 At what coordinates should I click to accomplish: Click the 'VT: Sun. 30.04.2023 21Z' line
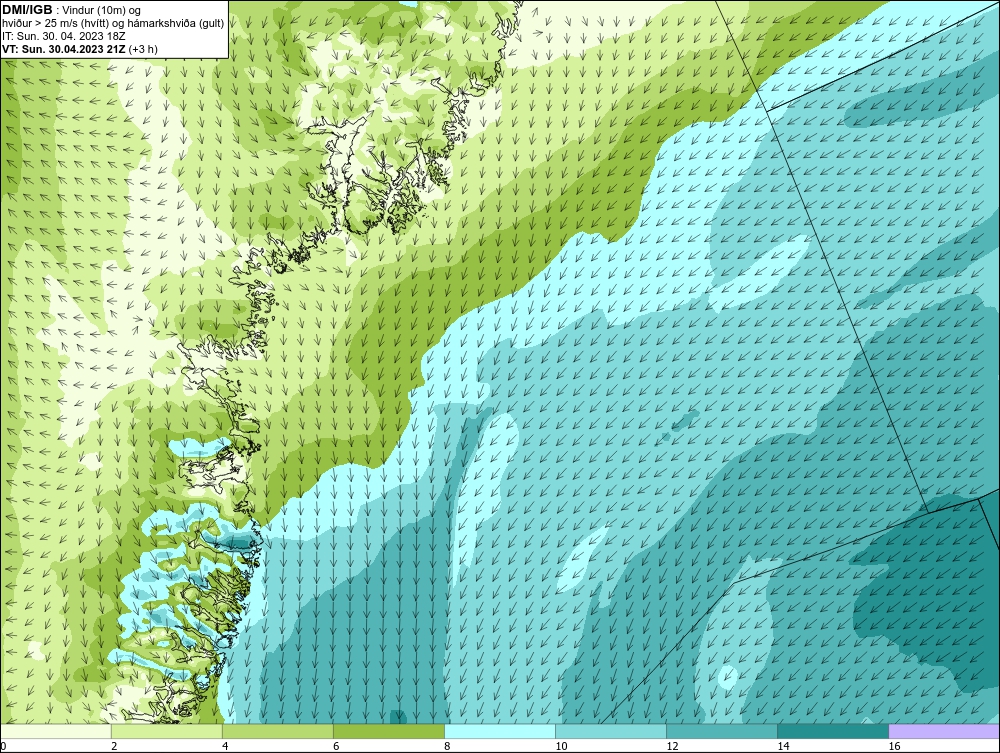80,48
